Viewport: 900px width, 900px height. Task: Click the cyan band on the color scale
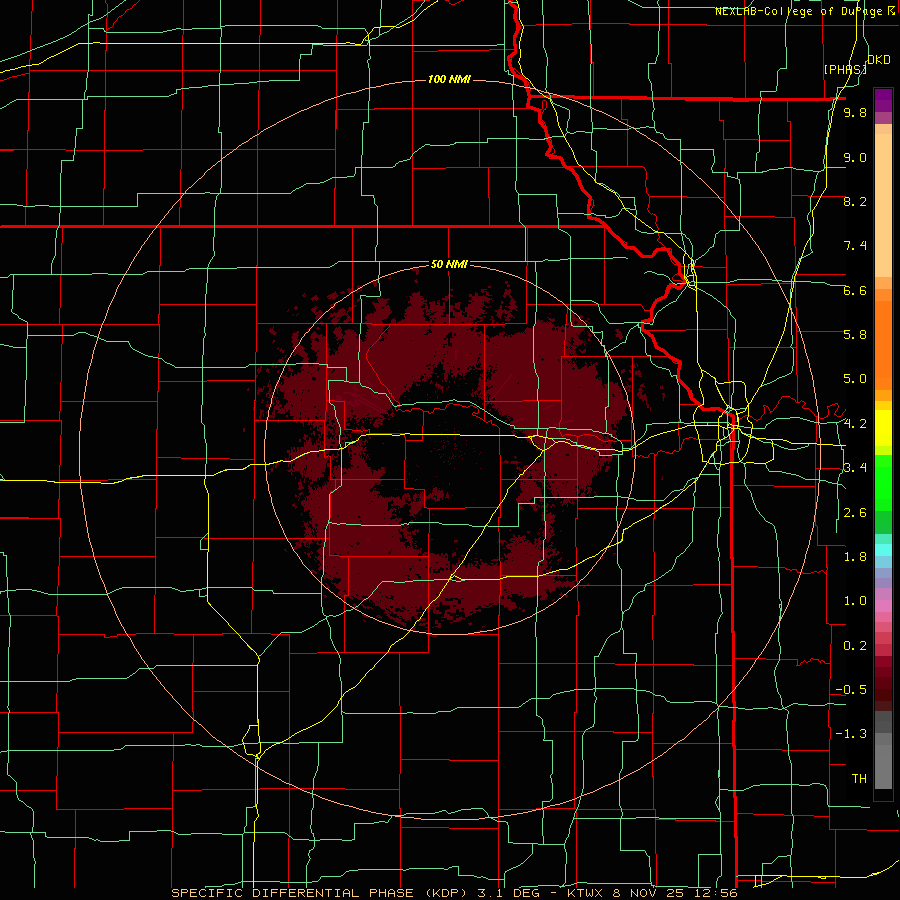(x=883, y=550)
